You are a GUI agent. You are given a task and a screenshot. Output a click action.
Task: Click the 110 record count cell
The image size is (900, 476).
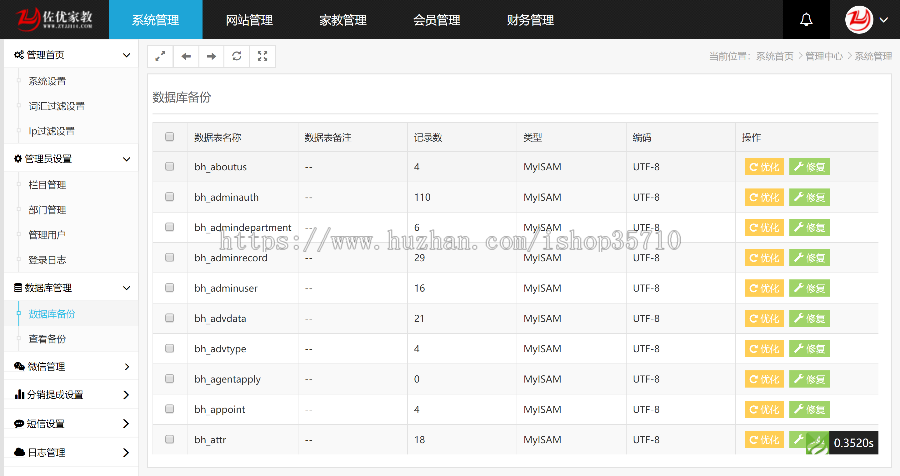[x=422, y=198]
